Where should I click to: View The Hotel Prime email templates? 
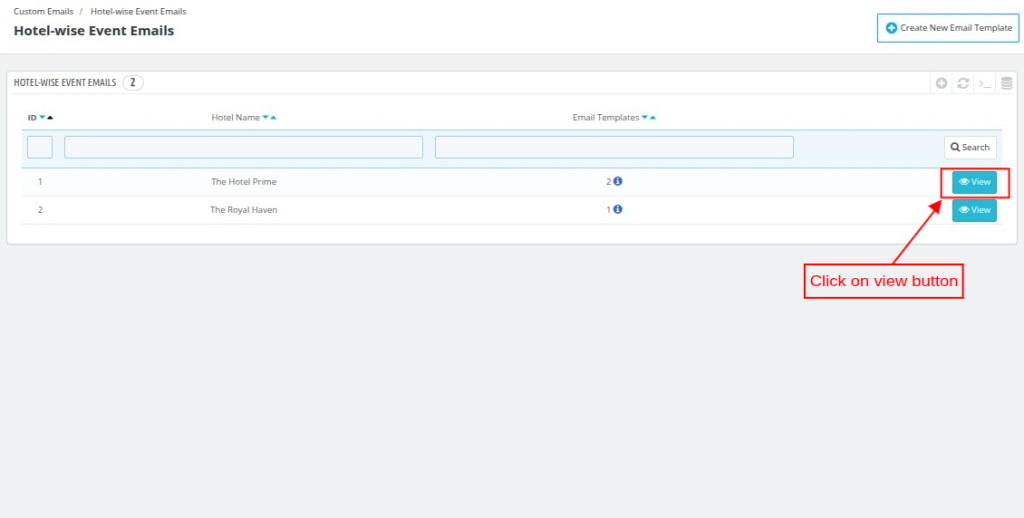tap(974, 182)
